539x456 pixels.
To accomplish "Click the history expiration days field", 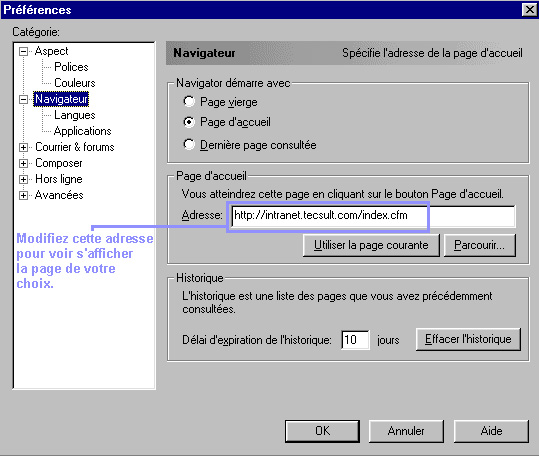I will [x=355, y=340].
